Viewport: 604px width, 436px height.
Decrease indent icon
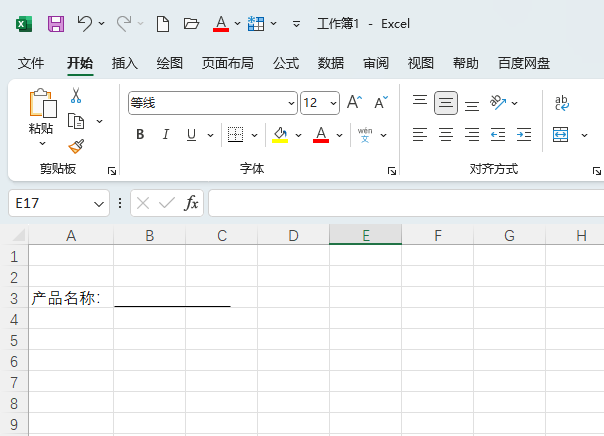coord(498,134)
